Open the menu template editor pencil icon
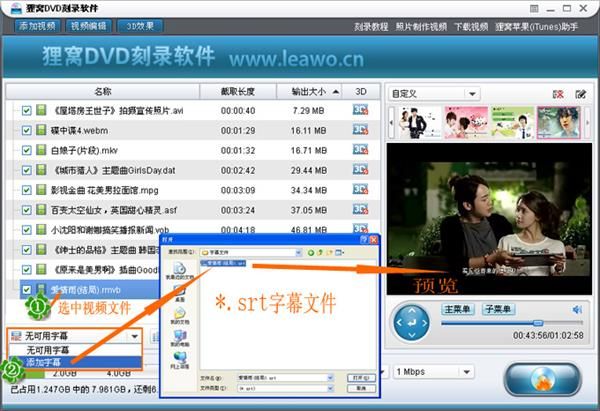600x411 pixels. coord(580,94)
